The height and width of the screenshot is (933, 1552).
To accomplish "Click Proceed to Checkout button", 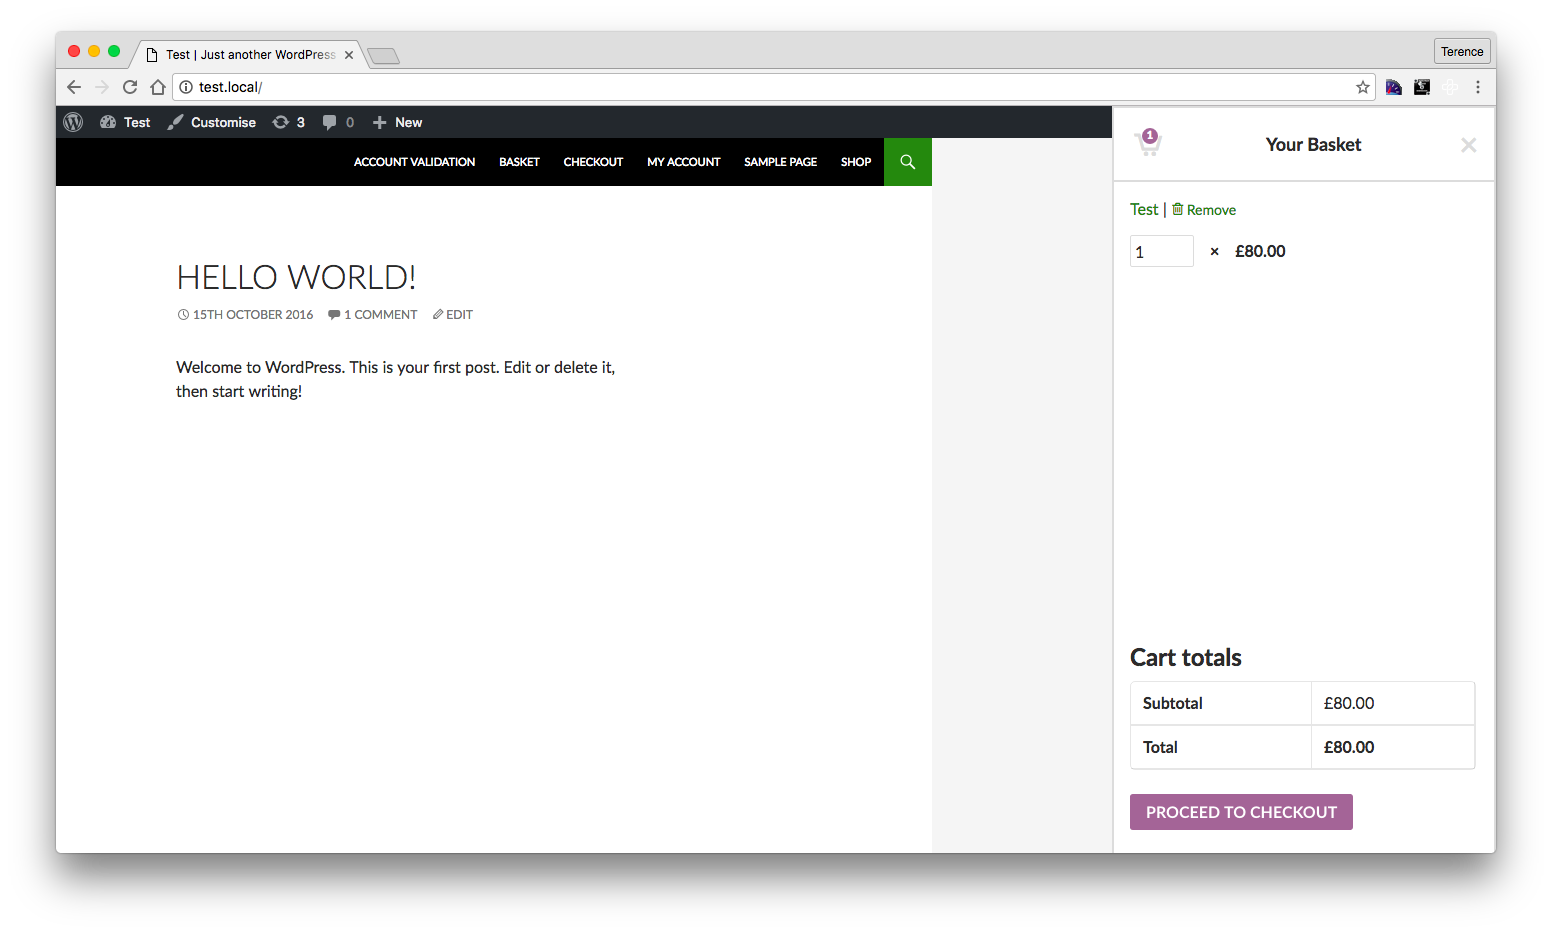I will [x=1241, y=812].
